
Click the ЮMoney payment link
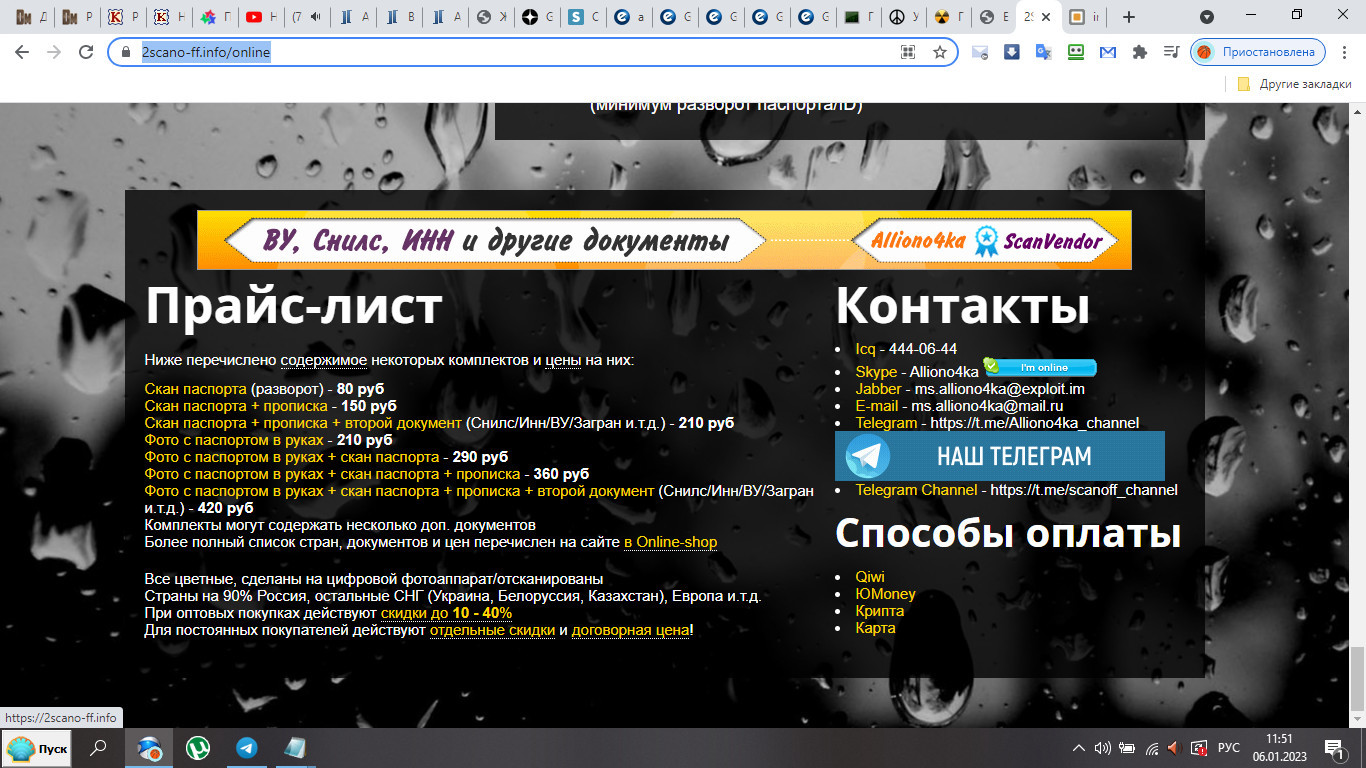tap(885, 594)
